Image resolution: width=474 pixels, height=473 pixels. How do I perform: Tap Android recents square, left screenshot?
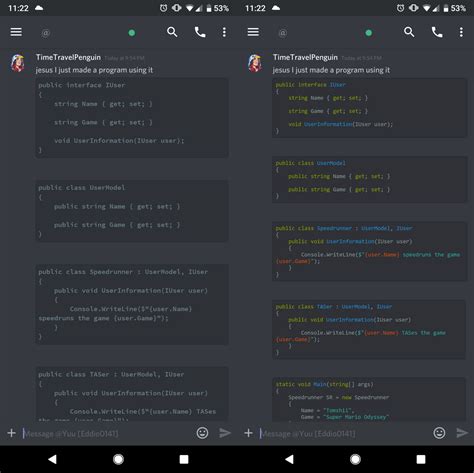(184, 459)
